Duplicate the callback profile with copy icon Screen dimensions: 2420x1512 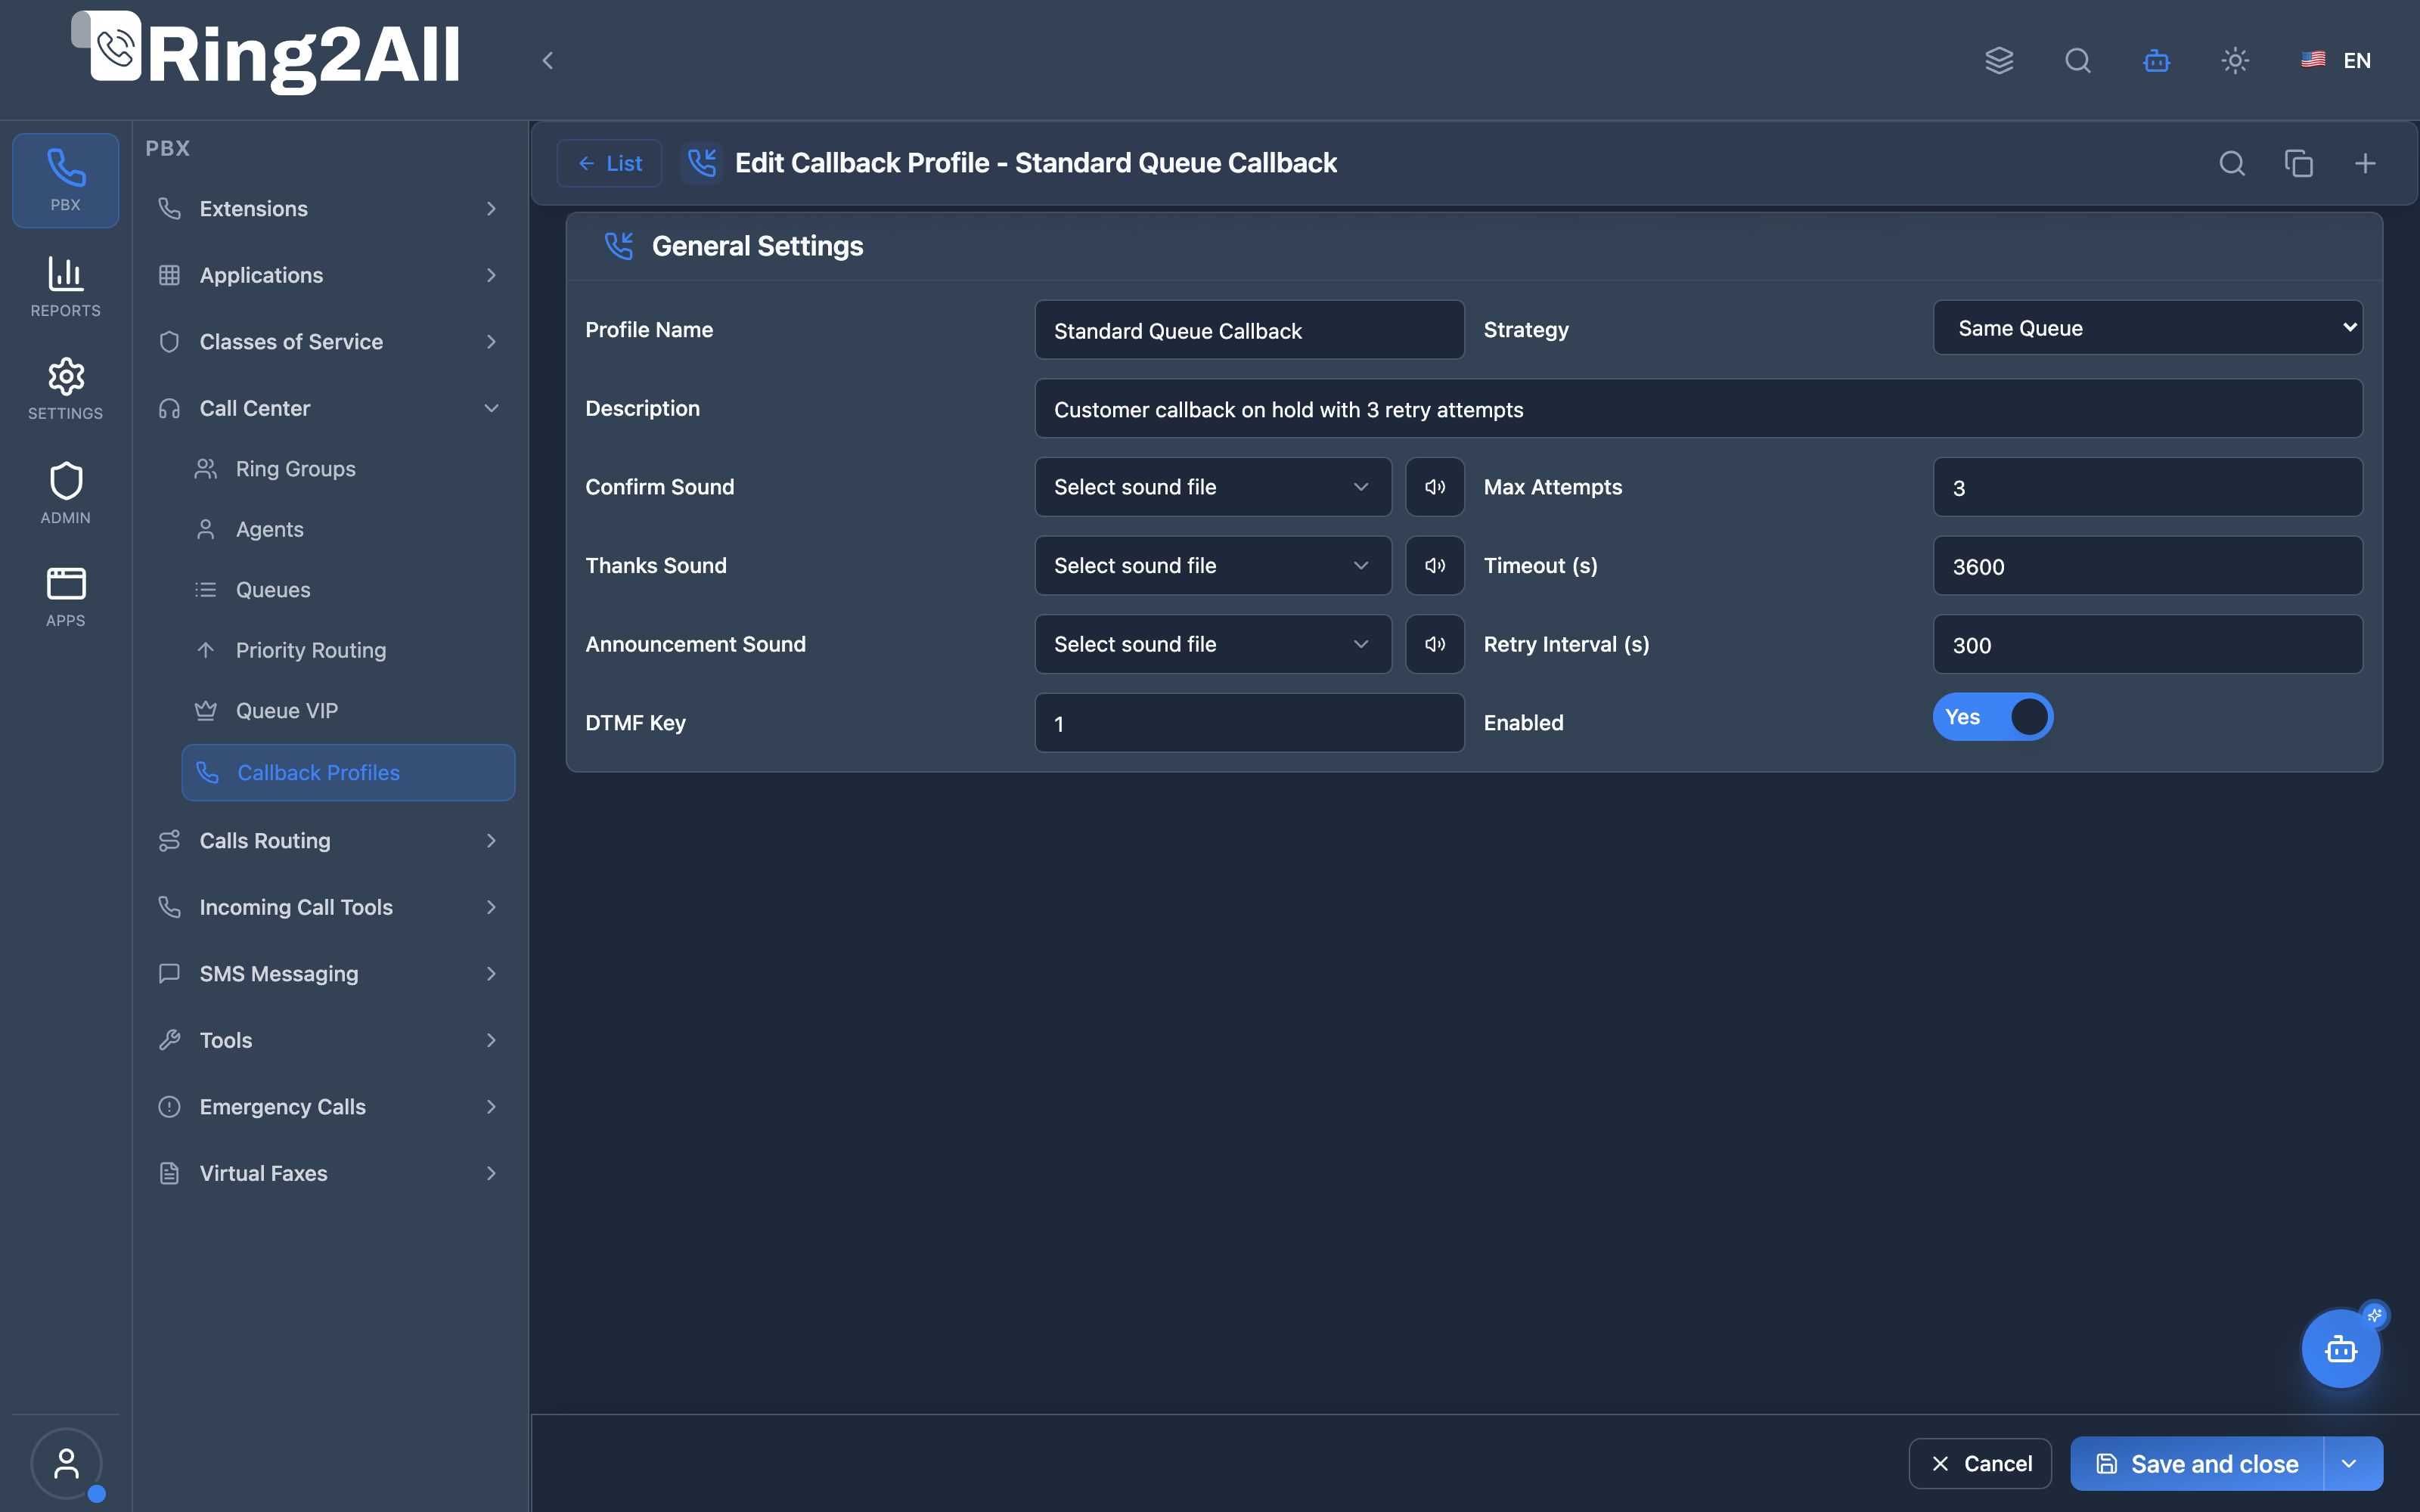point(2298,163)
